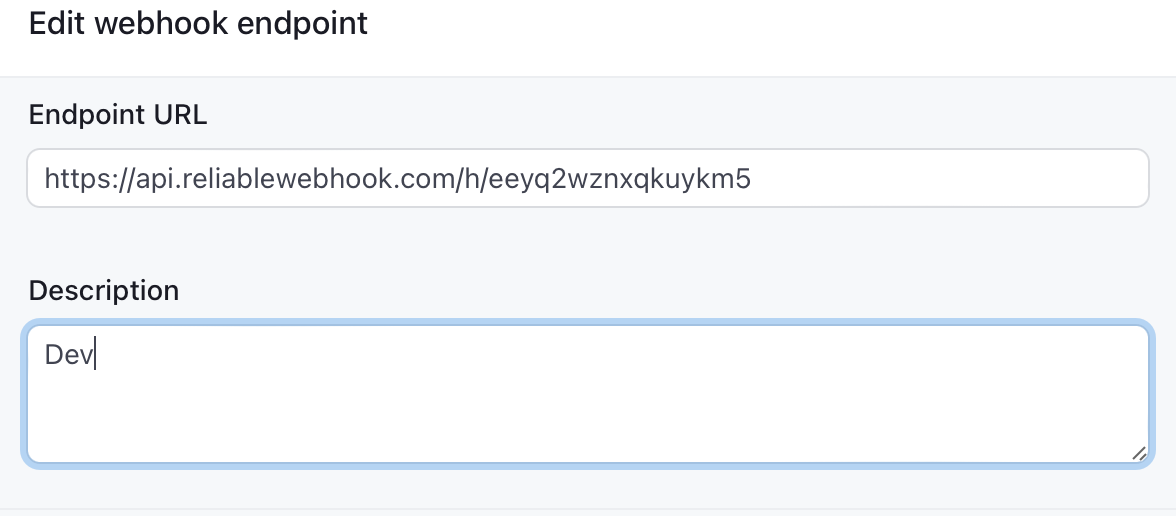This screenshot has width=1176, height=516.
Task: Click the textarea resize handle in Description box
Action: (1138, 453)
